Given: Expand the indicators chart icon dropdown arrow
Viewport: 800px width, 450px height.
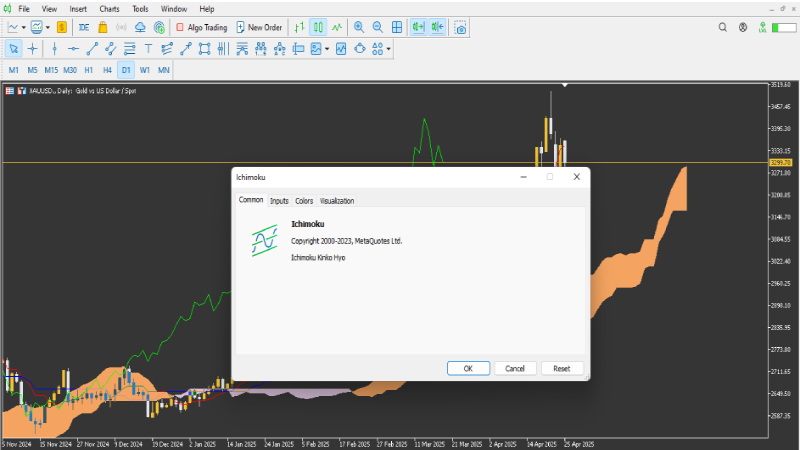Looking at the screenshot, I should pyautogui.click(x=47, y=28).
